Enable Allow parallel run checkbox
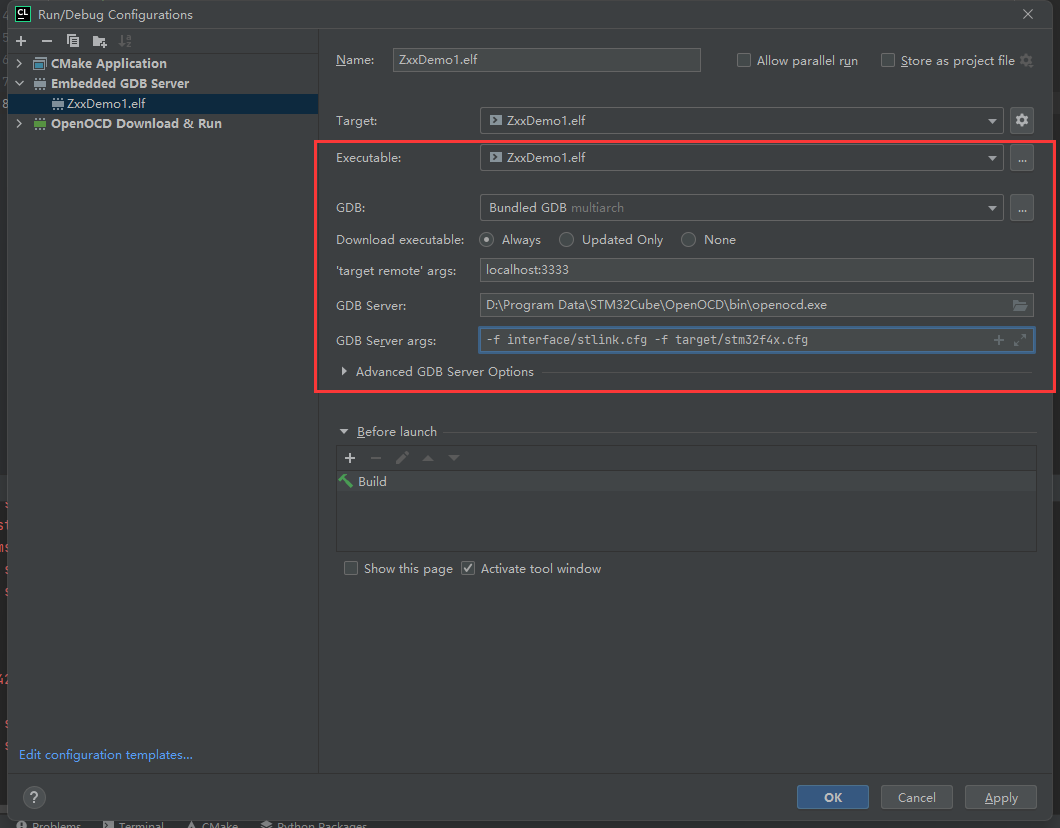The image size is (1060, 828). coord(744,60)
